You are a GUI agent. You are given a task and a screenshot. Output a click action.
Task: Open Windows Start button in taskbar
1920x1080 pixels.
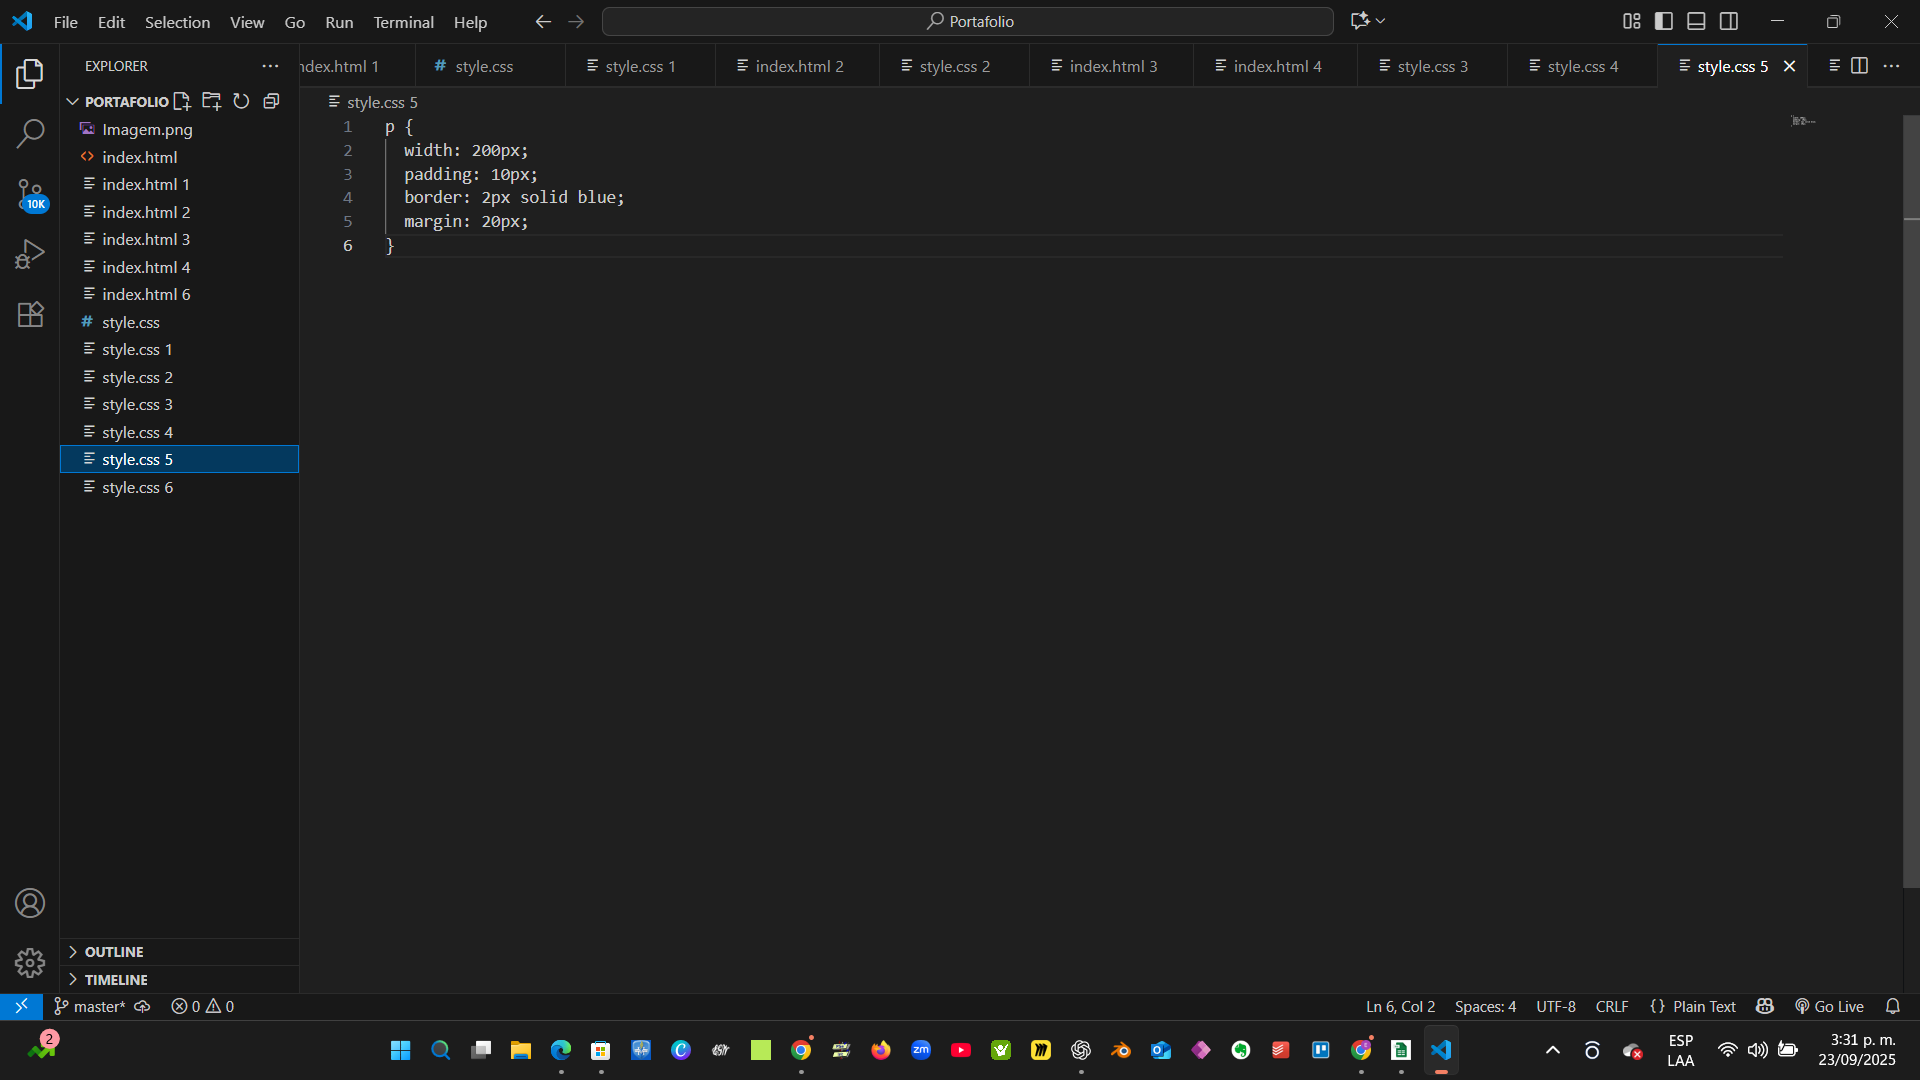coord(400,1050)
